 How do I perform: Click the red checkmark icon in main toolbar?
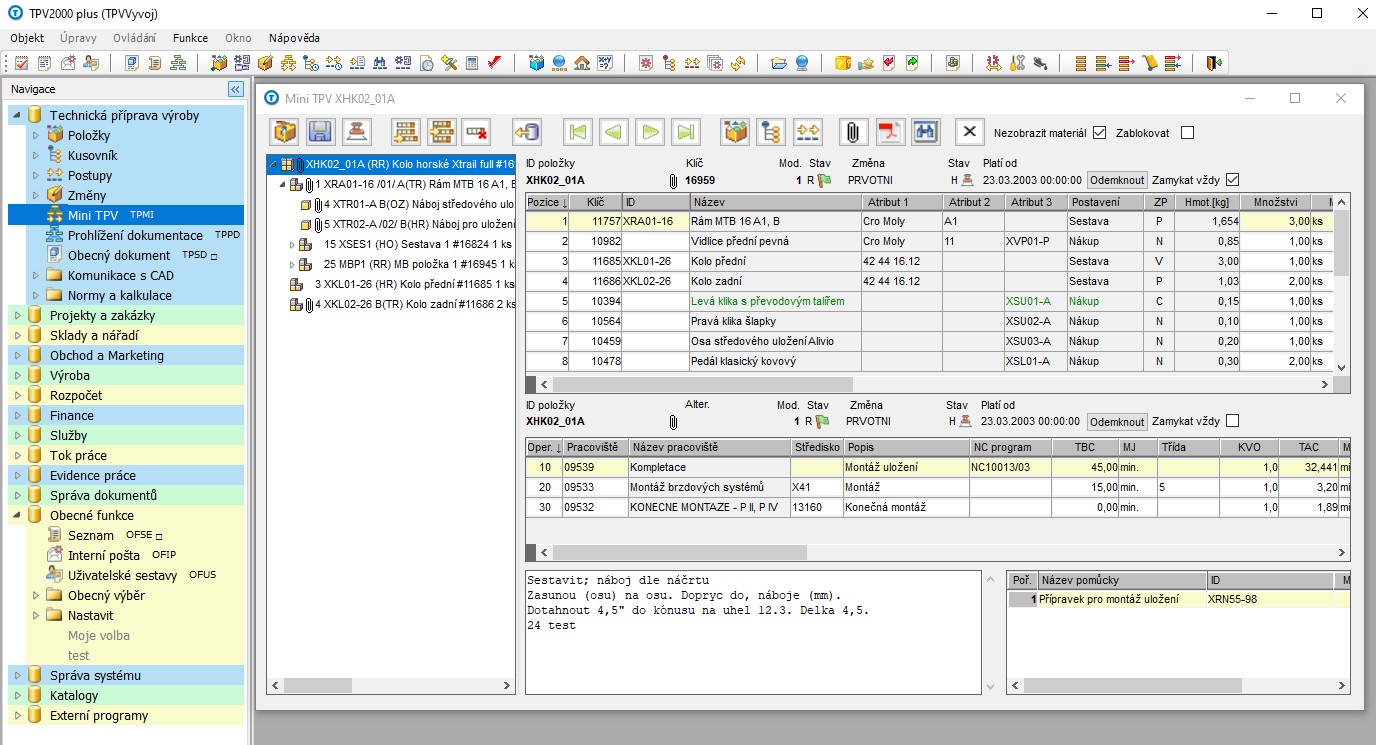pos(494,63)
